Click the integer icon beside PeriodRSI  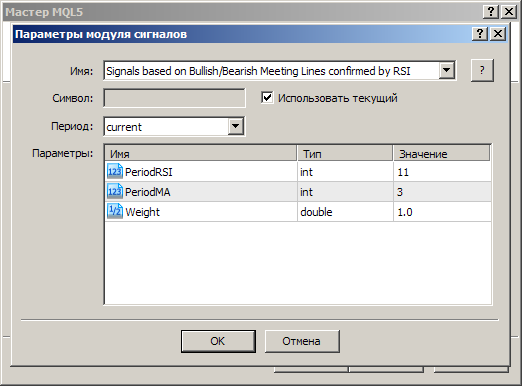[115, 171]
